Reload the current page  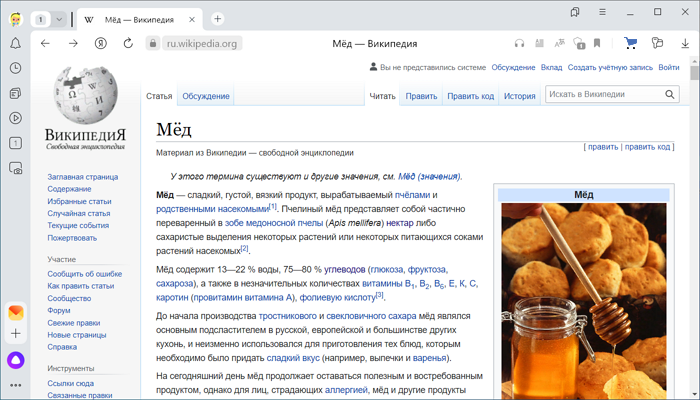pos(128,43)
